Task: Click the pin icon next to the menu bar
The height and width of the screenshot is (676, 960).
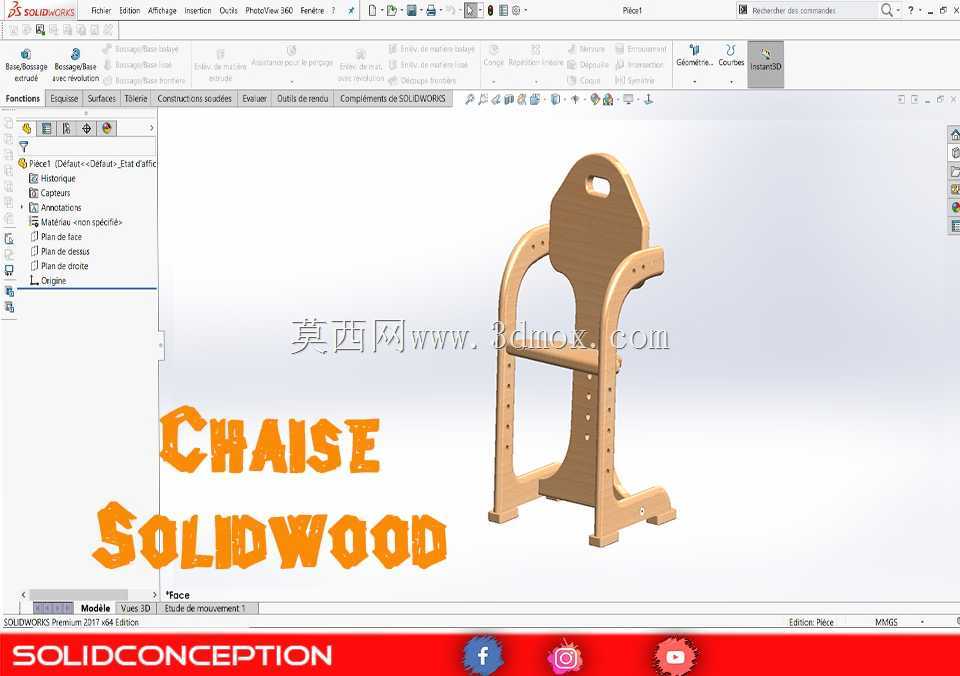Action: point(351,10)
